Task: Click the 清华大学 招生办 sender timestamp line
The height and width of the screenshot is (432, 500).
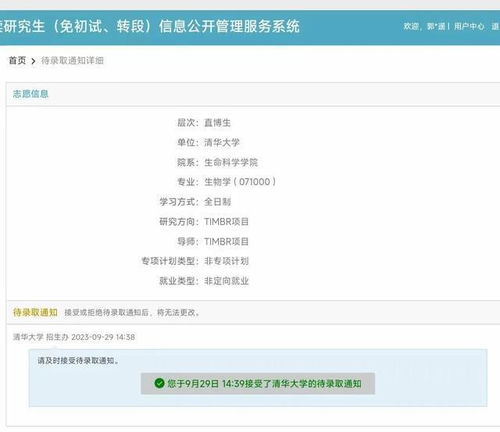Action: click(x=74, y=337)
